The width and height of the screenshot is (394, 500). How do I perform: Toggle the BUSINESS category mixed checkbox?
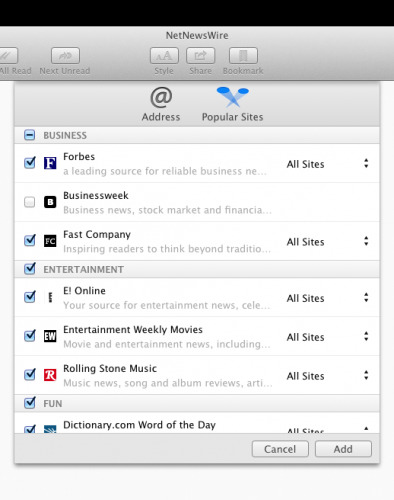pyautogui.click(x=29, y=135)
